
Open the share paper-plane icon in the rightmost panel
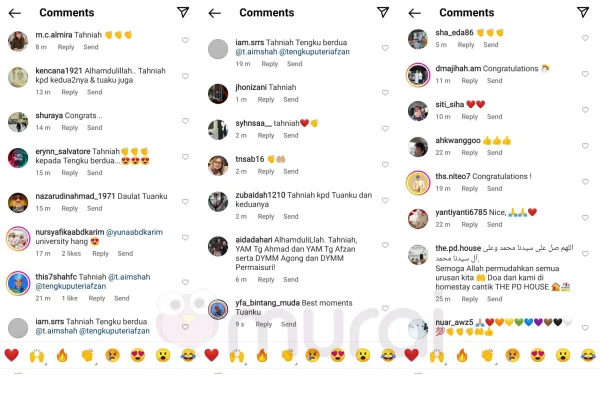(583, 12)
